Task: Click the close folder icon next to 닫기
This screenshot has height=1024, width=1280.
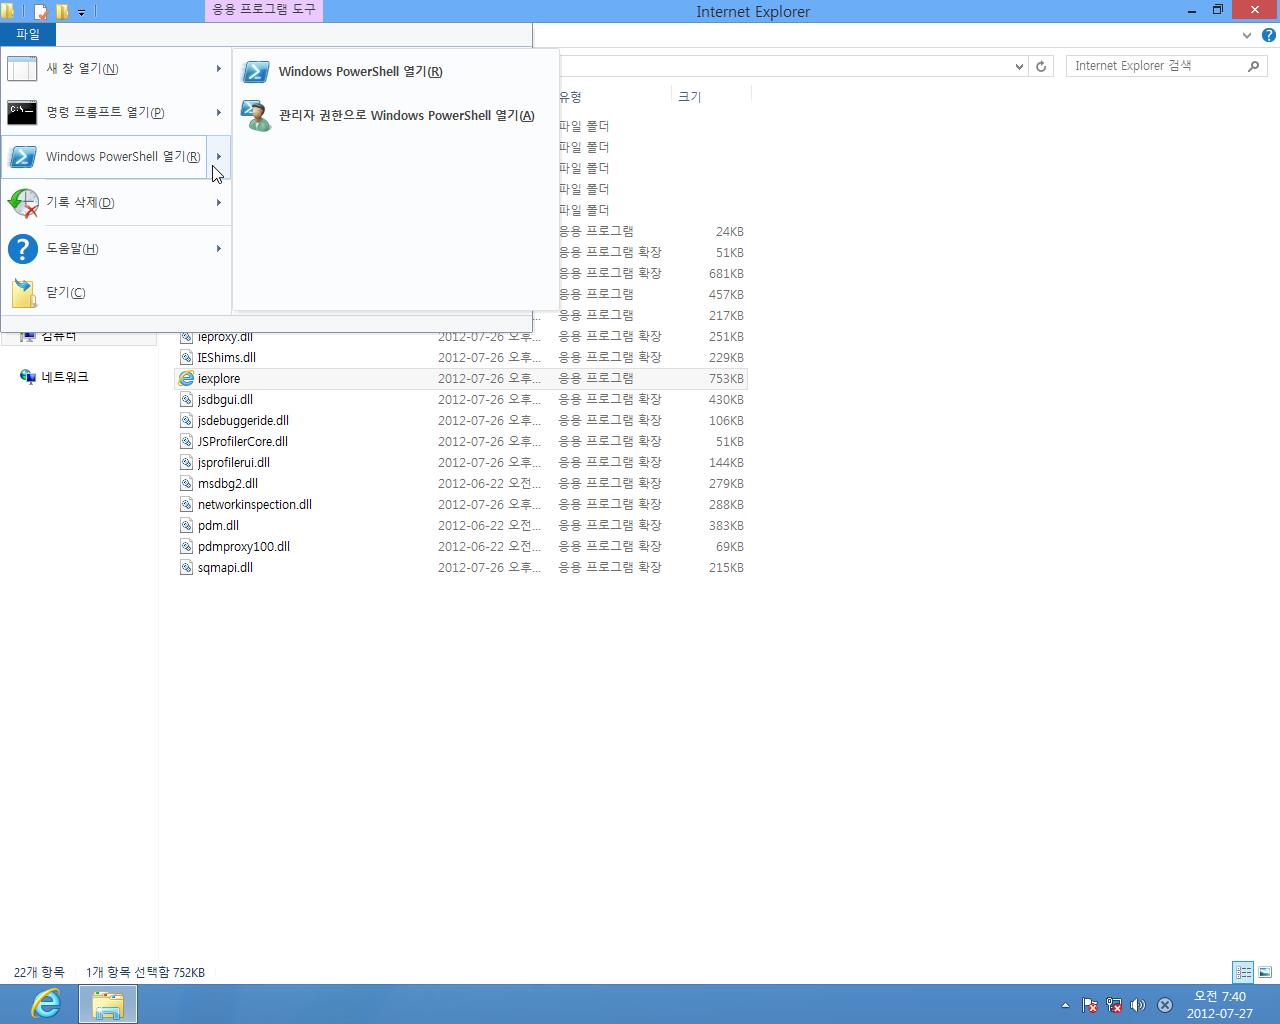Action: (23, 292)
